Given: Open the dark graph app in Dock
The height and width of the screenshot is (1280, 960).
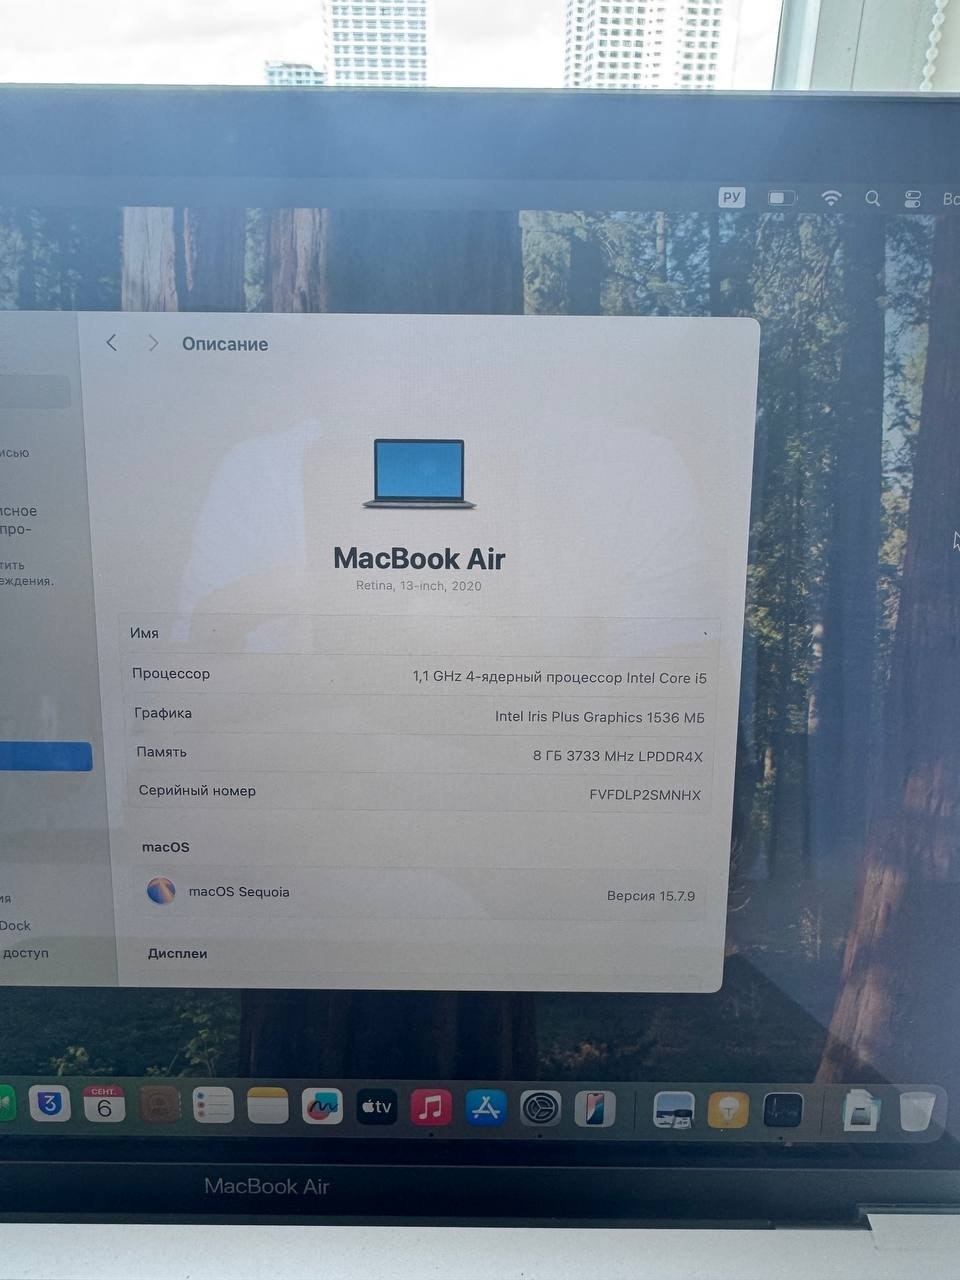Looking at the screenshot, I should 783,1110.
